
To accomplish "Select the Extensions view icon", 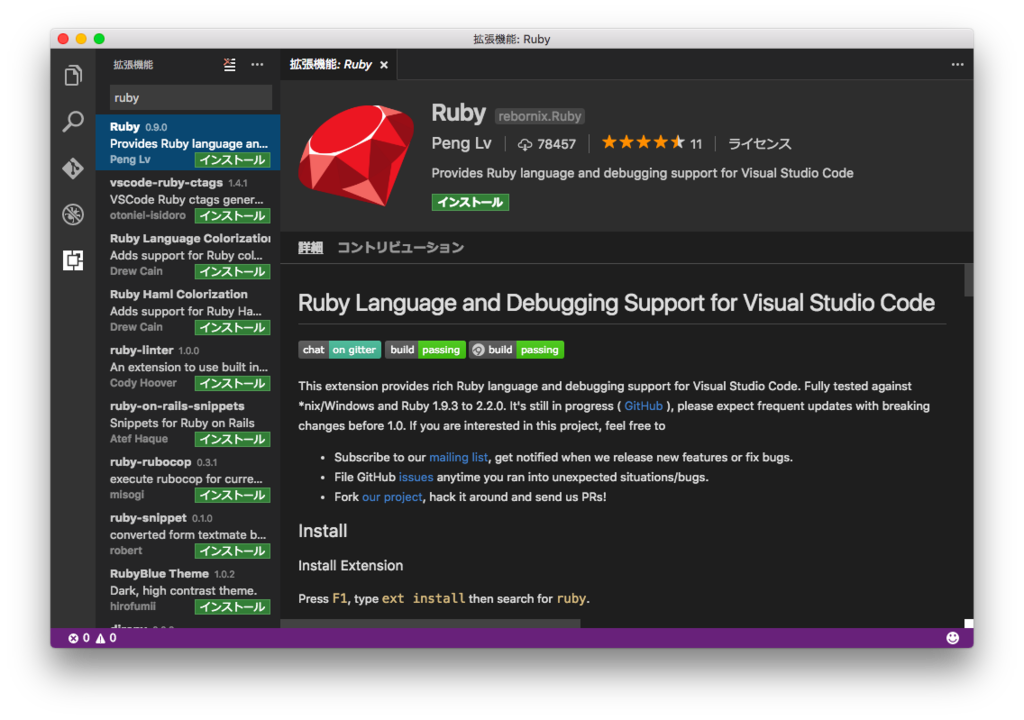I will (x=73, y=260).
